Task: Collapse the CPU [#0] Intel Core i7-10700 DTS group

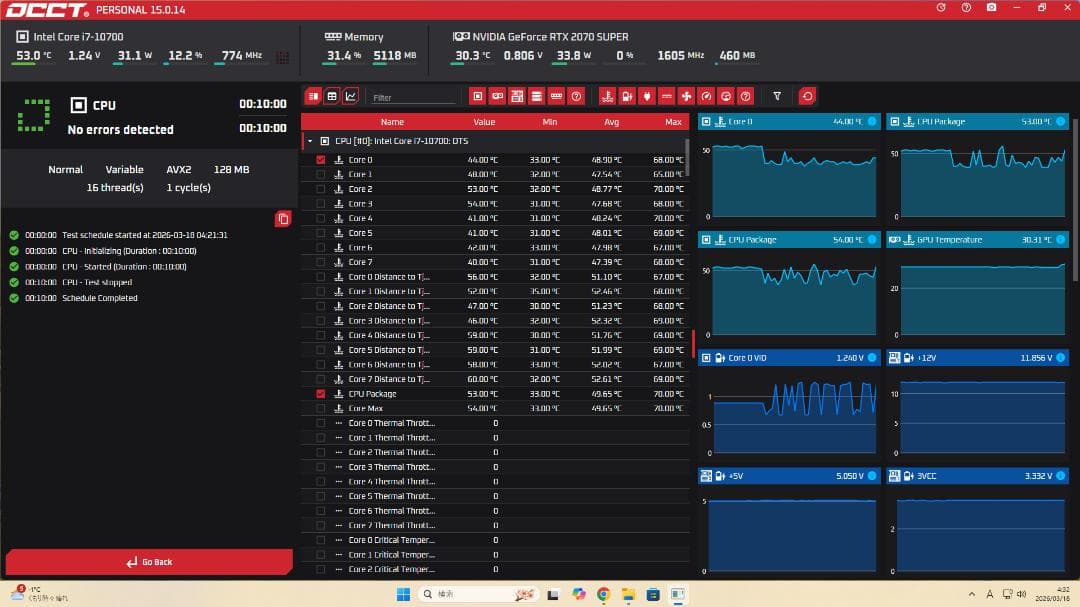Action: (310, 141)
